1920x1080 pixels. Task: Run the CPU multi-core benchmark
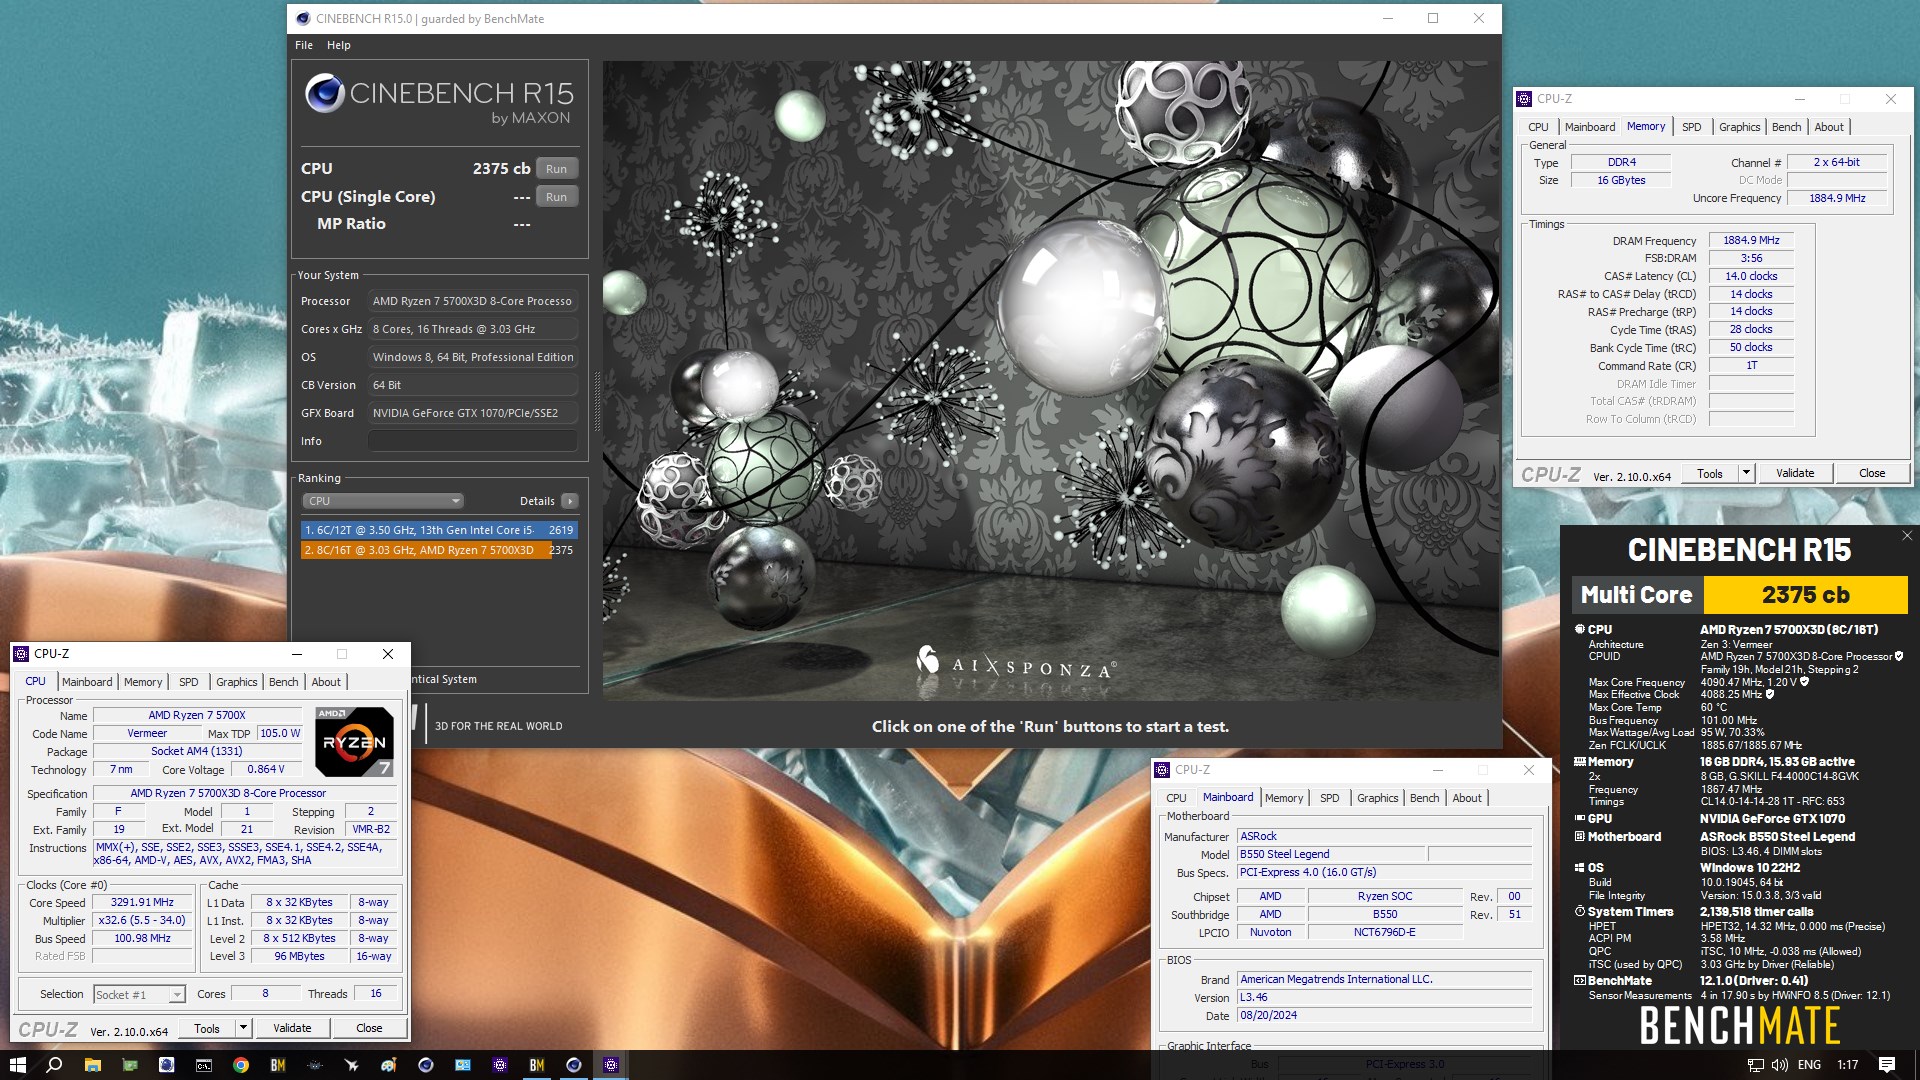click(x=556, y=169)
